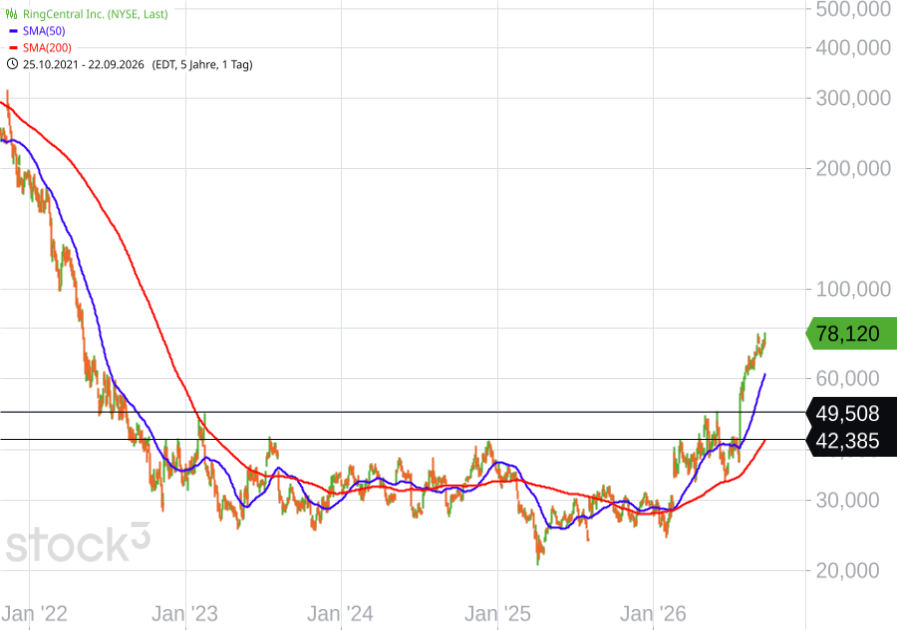Select the SMA(50) legend label
Screen dimensions: 897x630
tap(44, 31)
